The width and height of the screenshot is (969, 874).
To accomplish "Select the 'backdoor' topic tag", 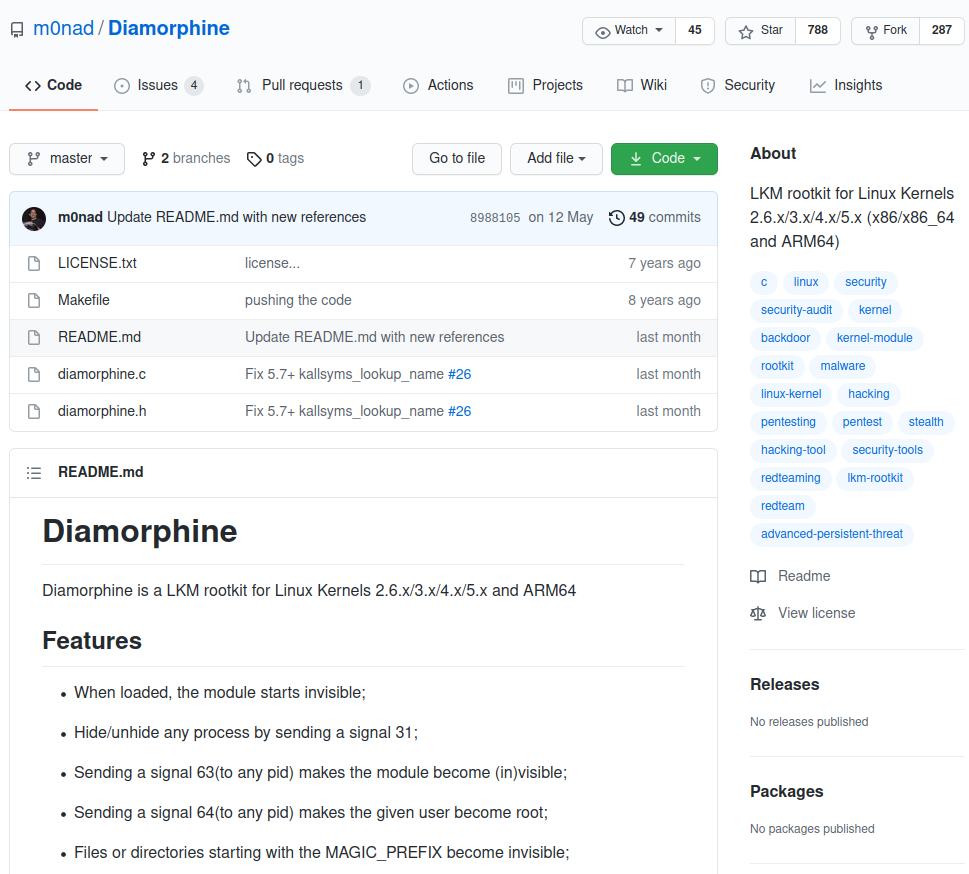I will pos(785,338).
